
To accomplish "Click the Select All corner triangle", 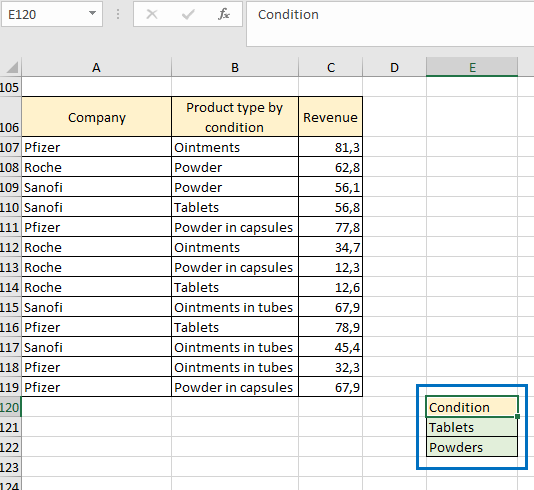I will tap(12, 67).
